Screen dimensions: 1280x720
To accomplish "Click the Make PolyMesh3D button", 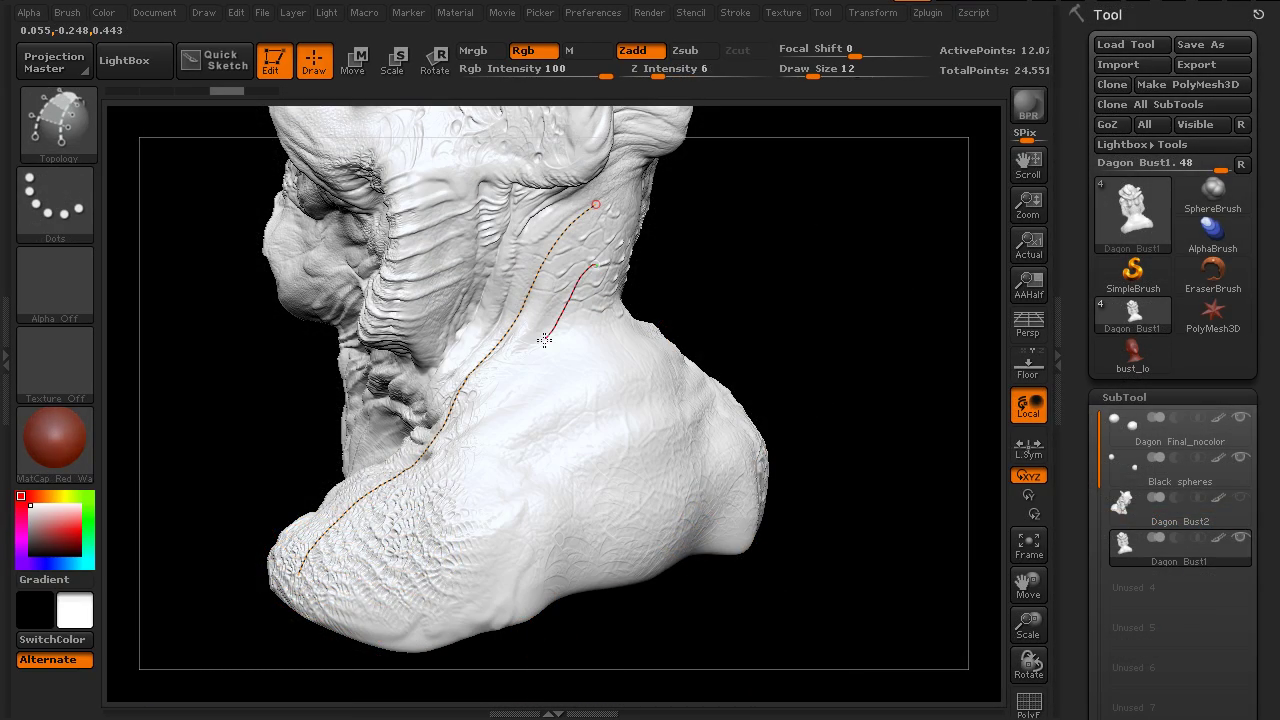I will click(x=1187, y=85).
